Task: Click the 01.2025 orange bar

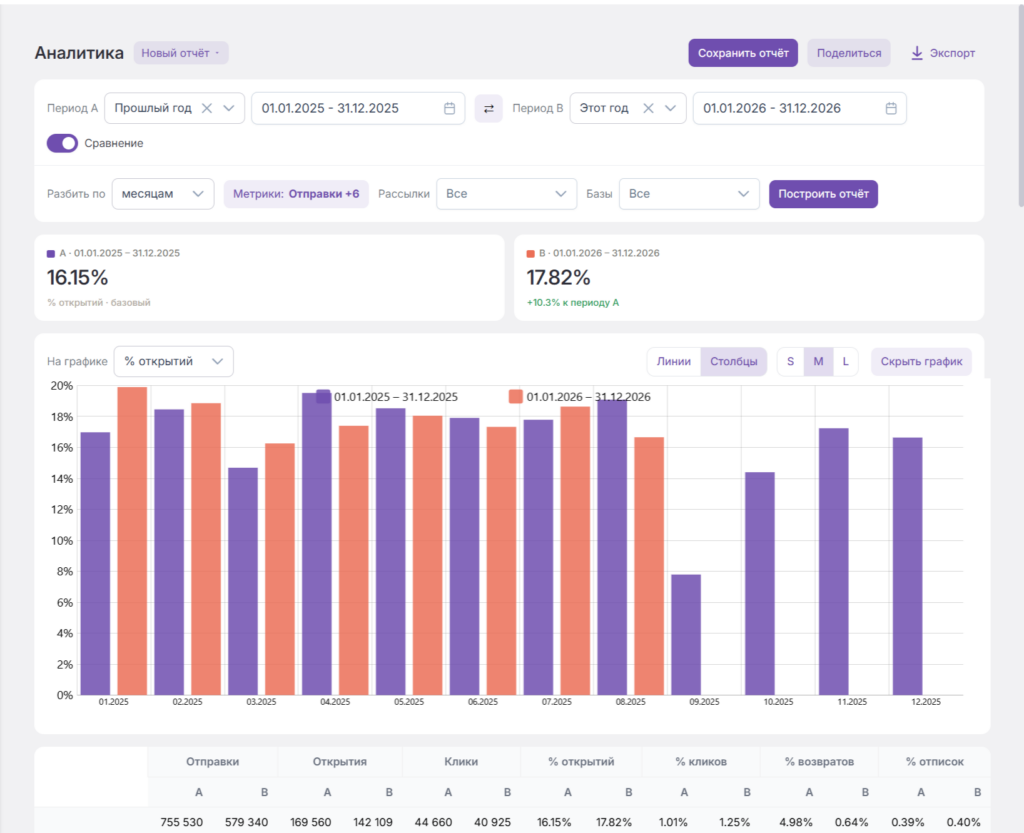Action: [x=132, y=541]
